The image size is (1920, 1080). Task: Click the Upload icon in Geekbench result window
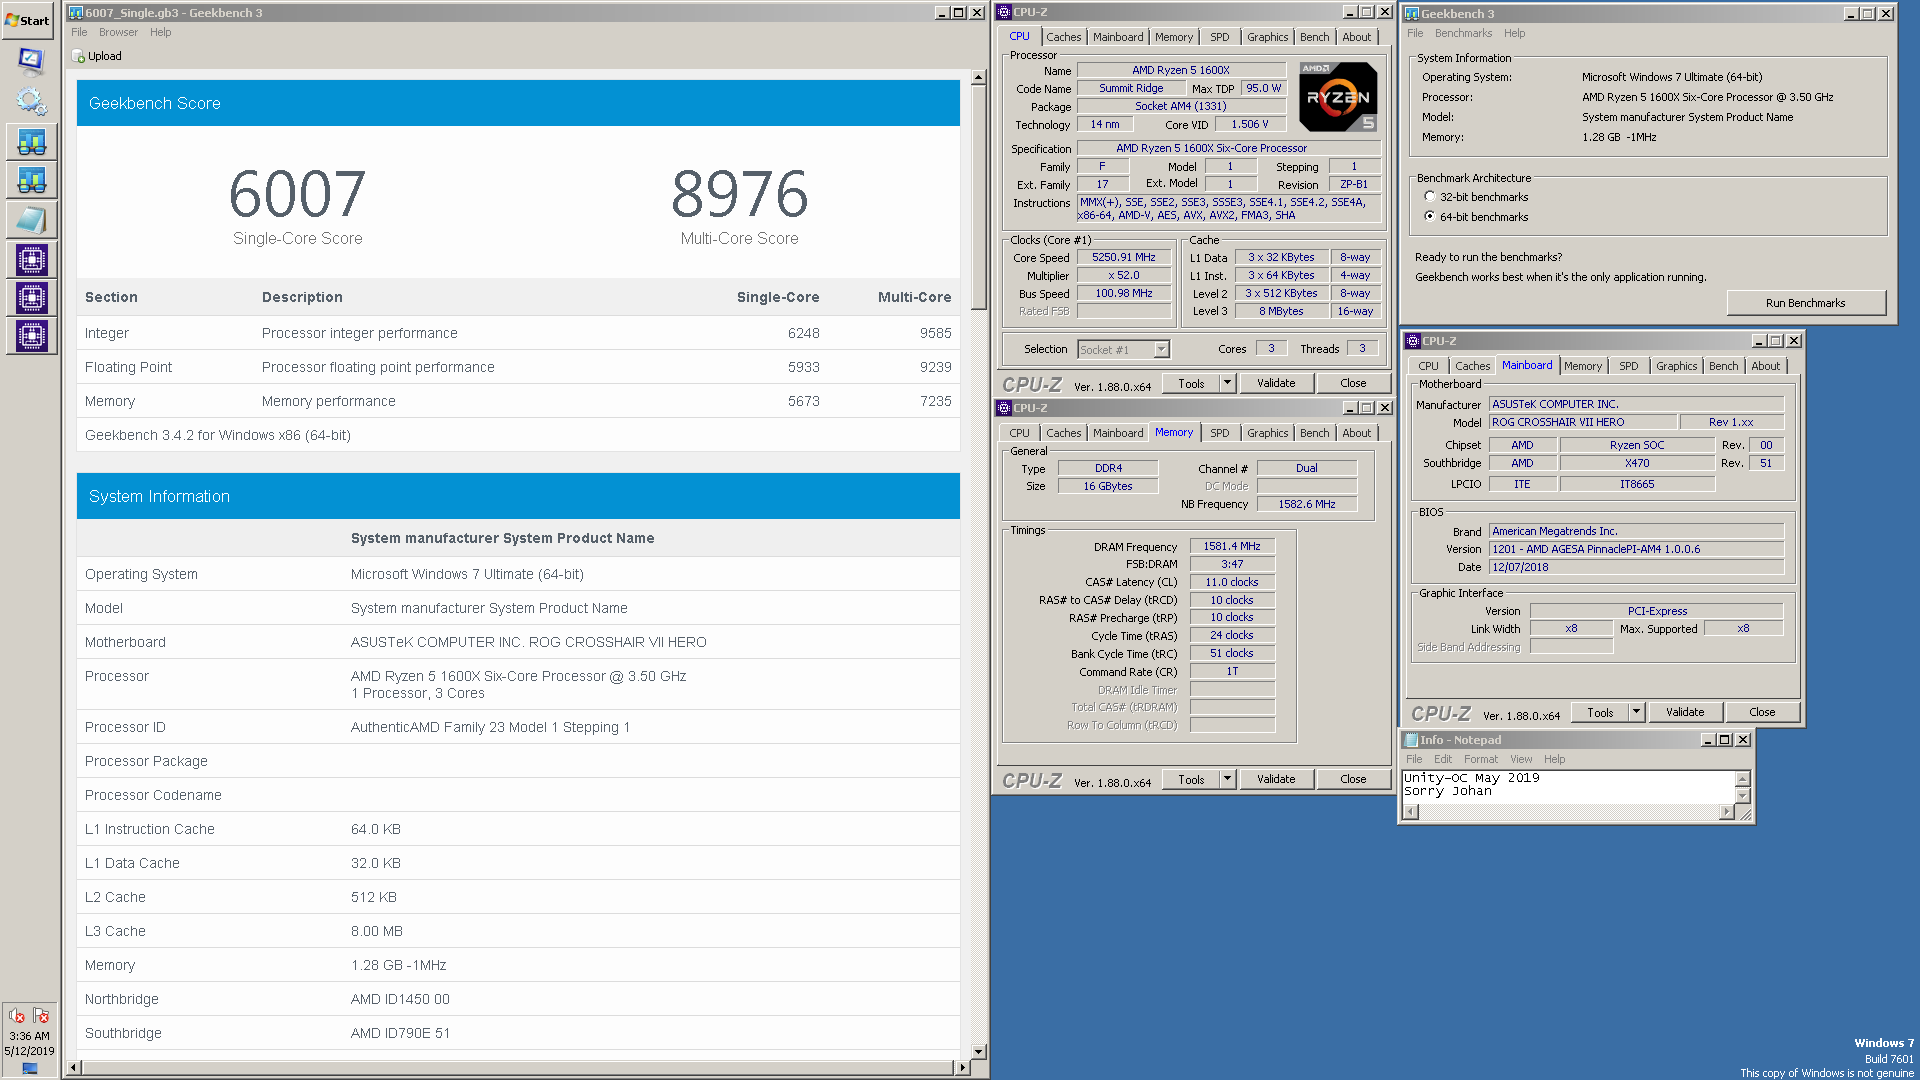[x=79, y=57]
